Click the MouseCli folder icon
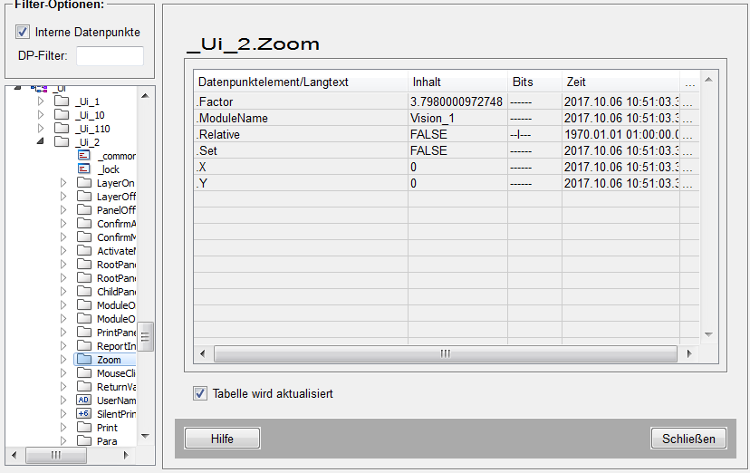Screen dimensions: 750x473 click(x=84, y=372)
